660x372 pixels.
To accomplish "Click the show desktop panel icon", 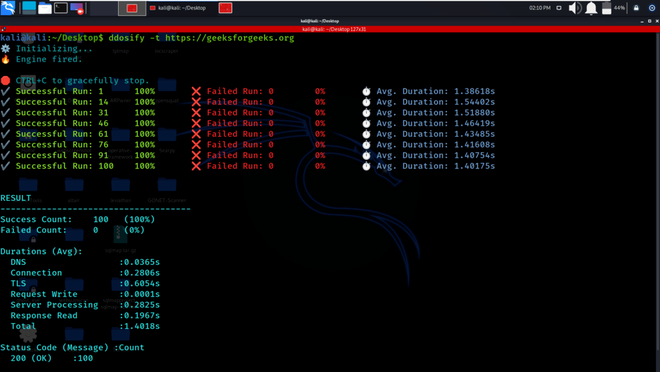I will point(29,8).
